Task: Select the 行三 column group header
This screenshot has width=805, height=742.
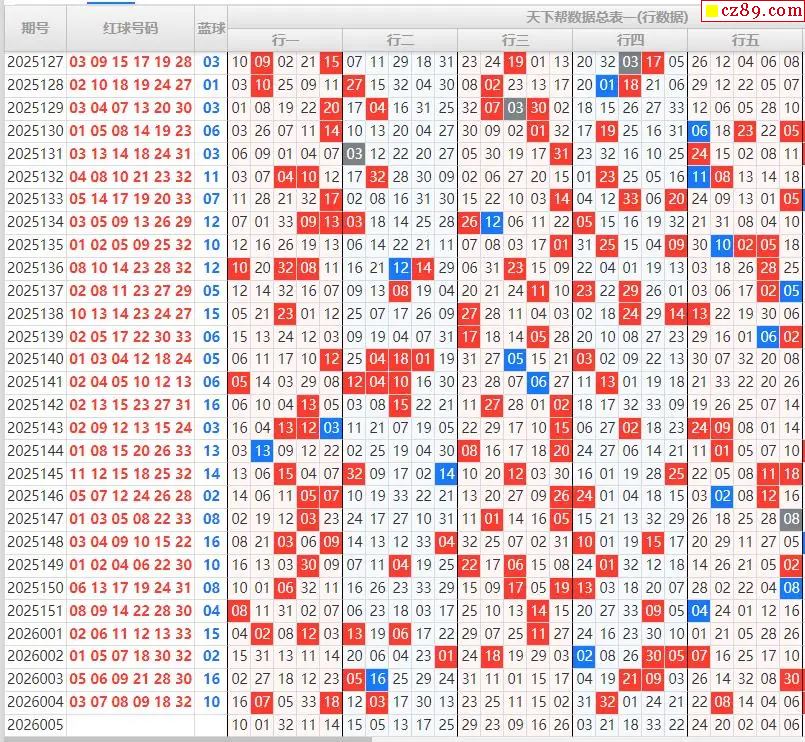Action: [515, 40]
